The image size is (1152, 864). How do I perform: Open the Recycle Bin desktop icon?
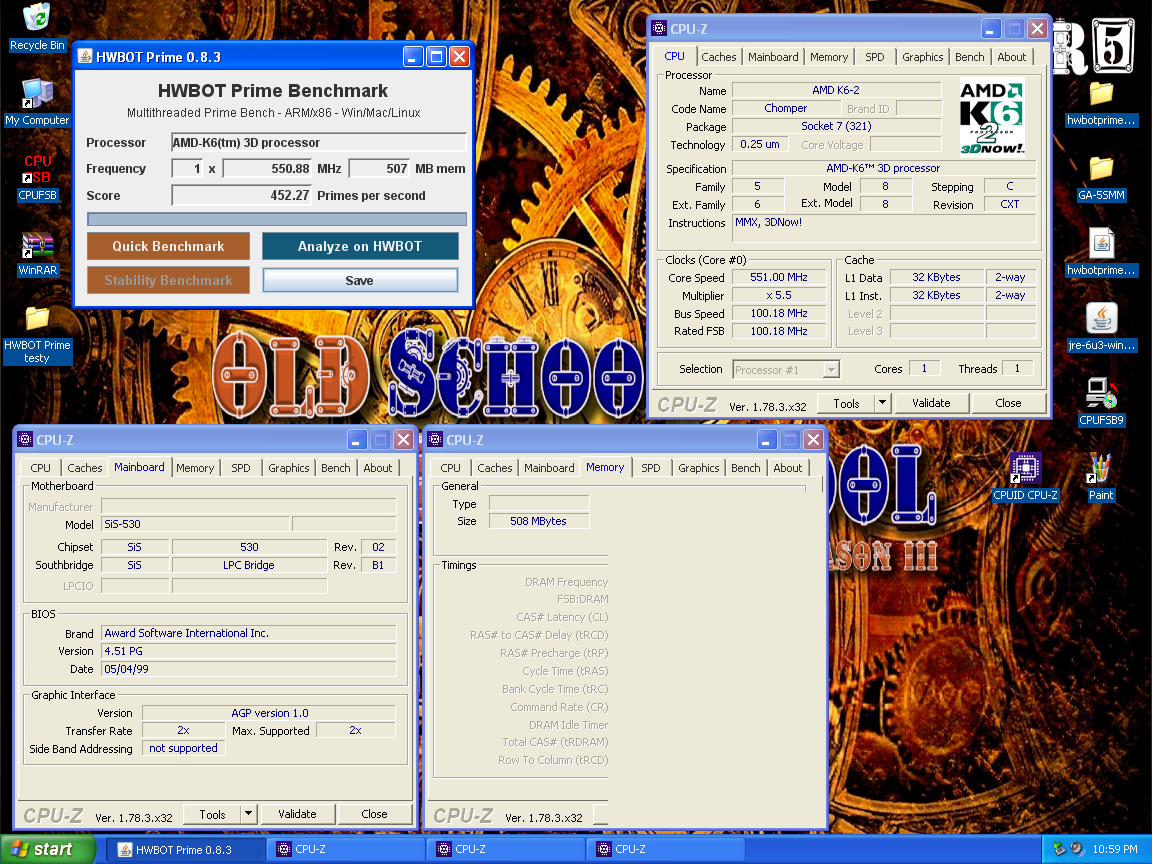37,18
